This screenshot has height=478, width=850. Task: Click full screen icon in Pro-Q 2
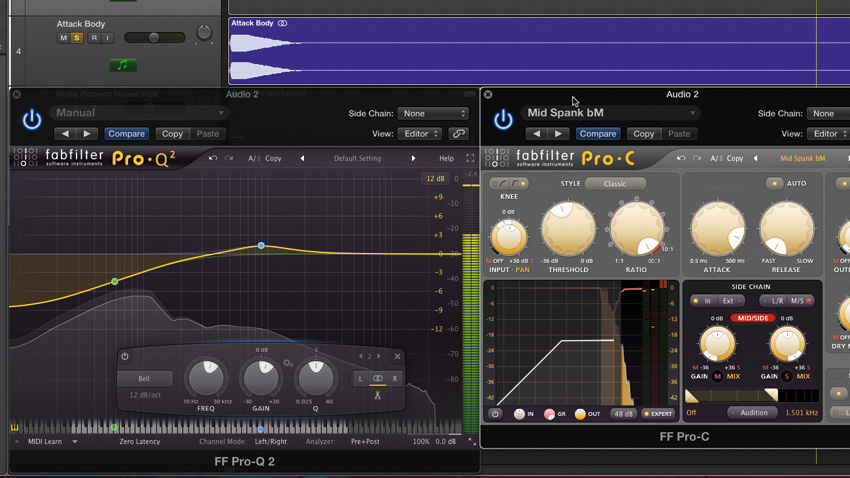(x=470, y=158)
